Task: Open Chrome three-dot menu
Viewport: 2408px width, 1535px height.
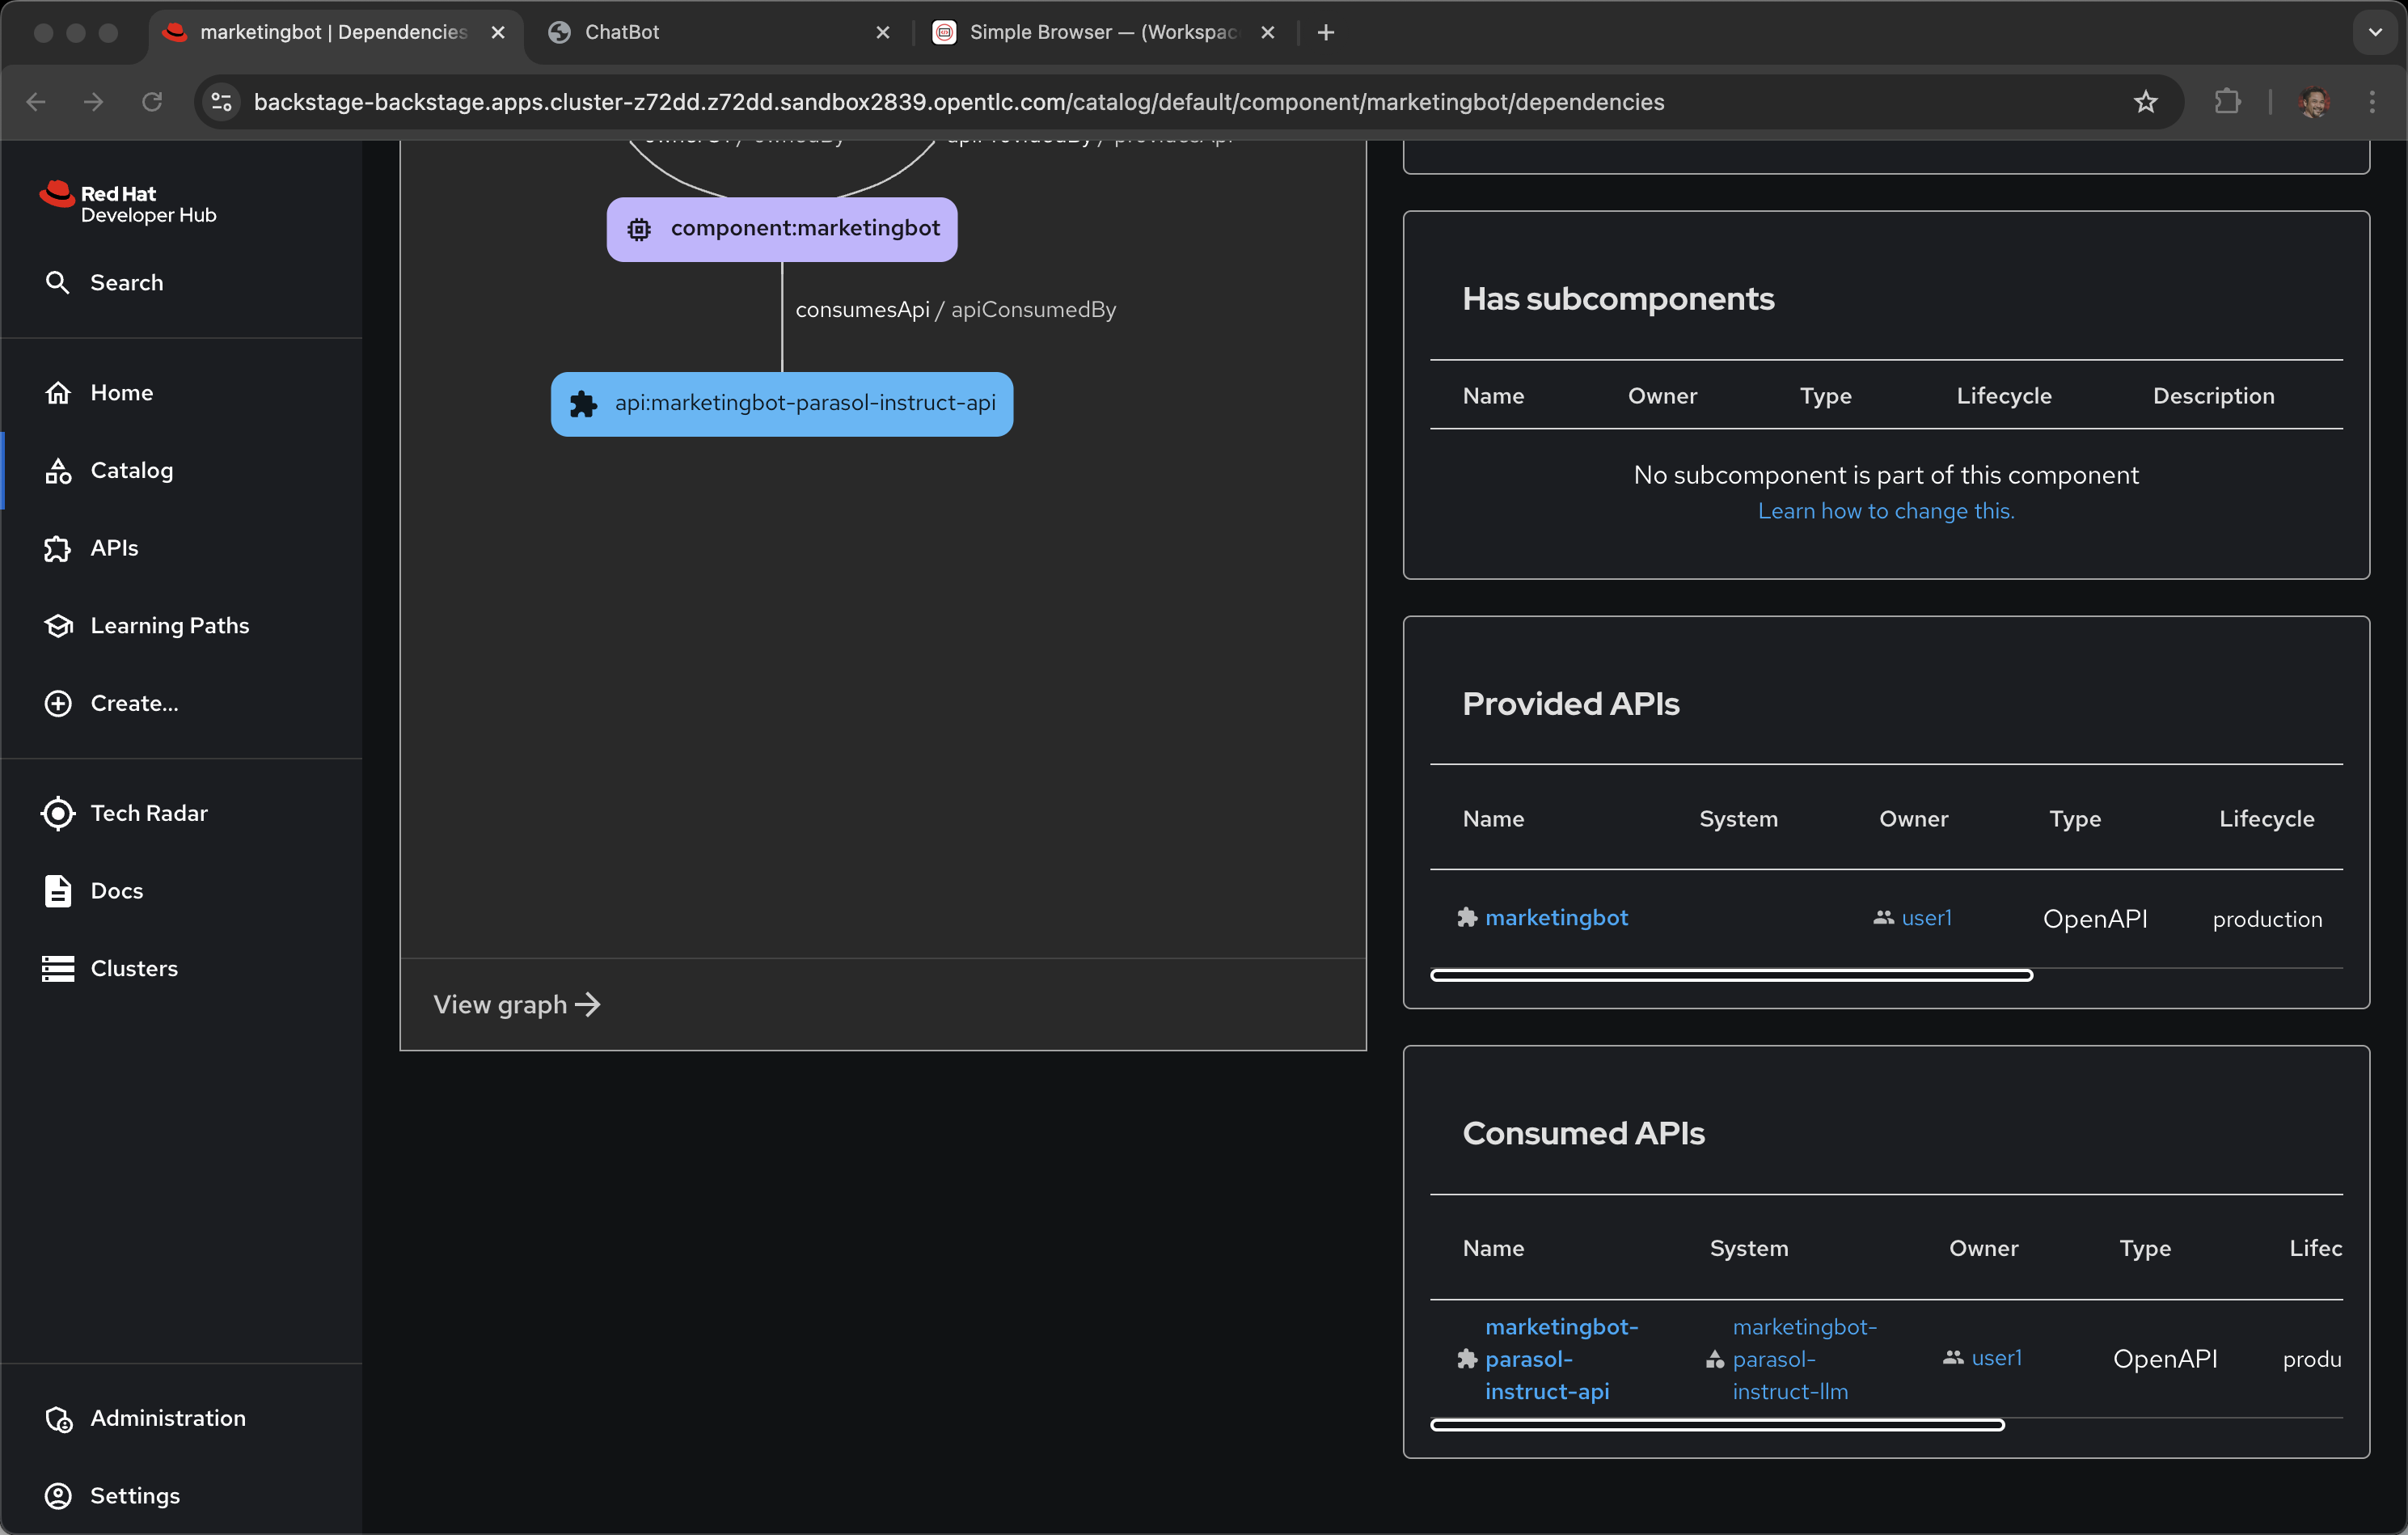Action: point(2372,102)
